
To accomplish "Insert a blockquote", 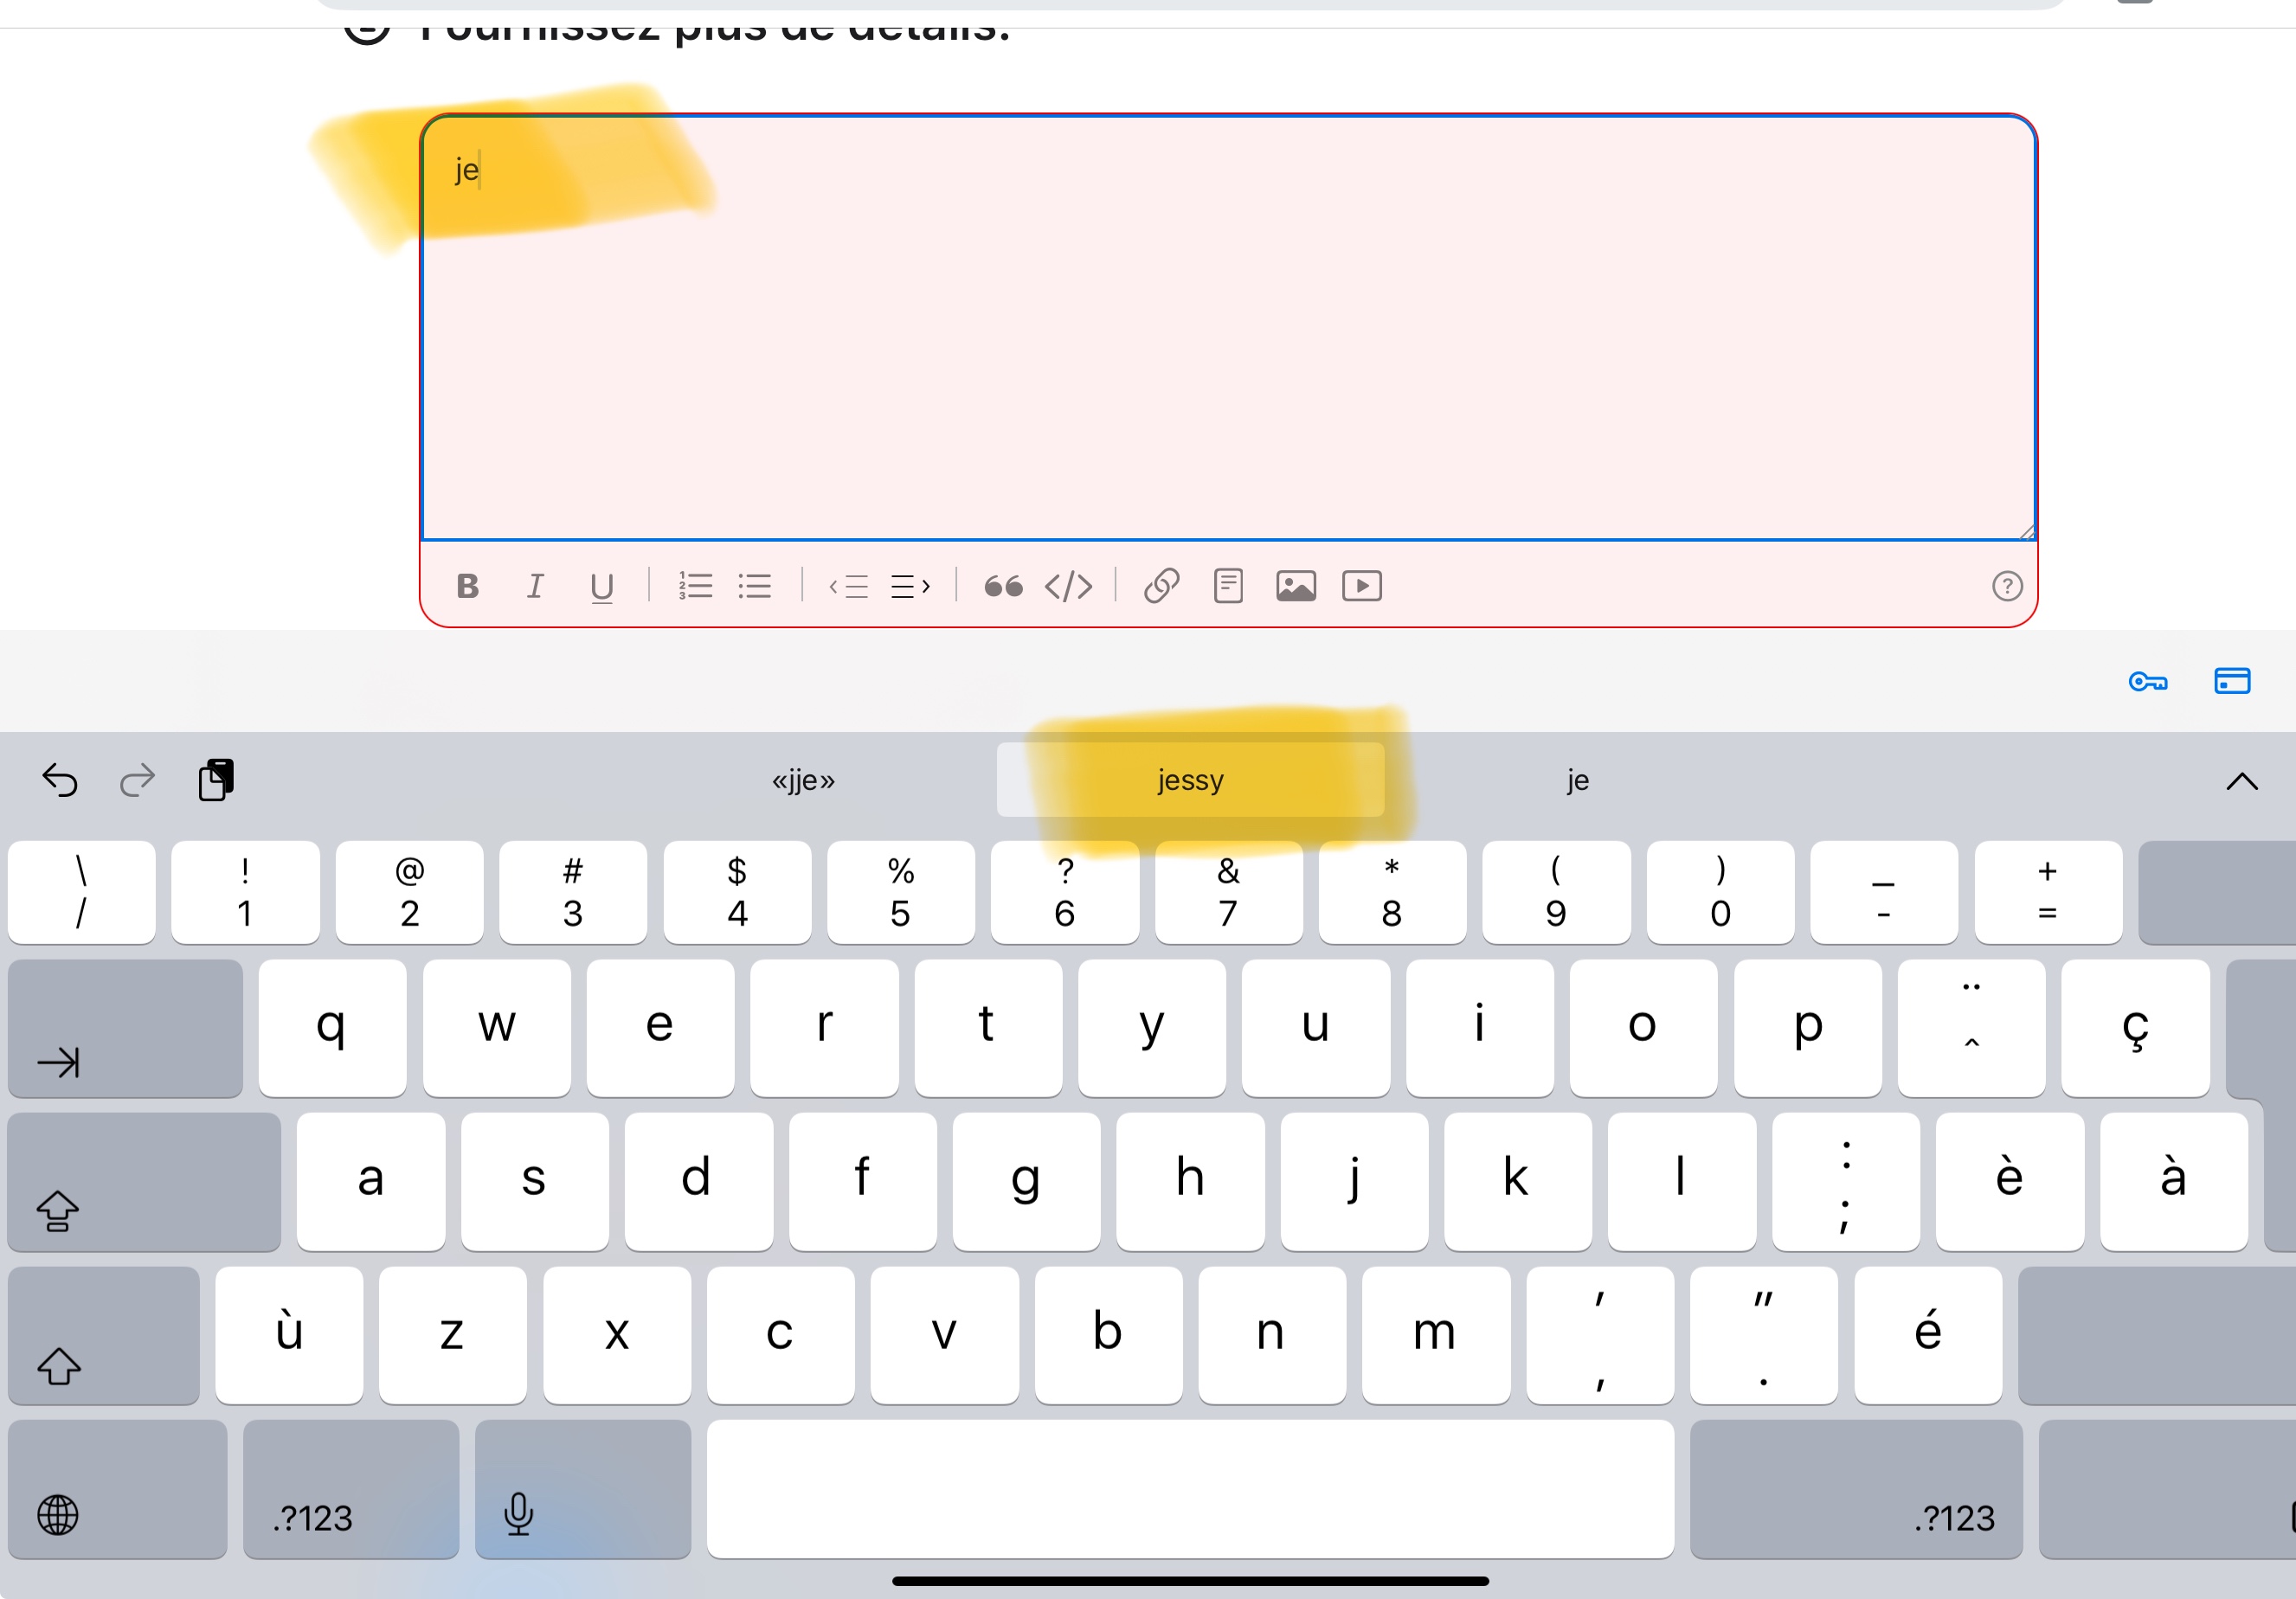I will (x=1003, y=586).
